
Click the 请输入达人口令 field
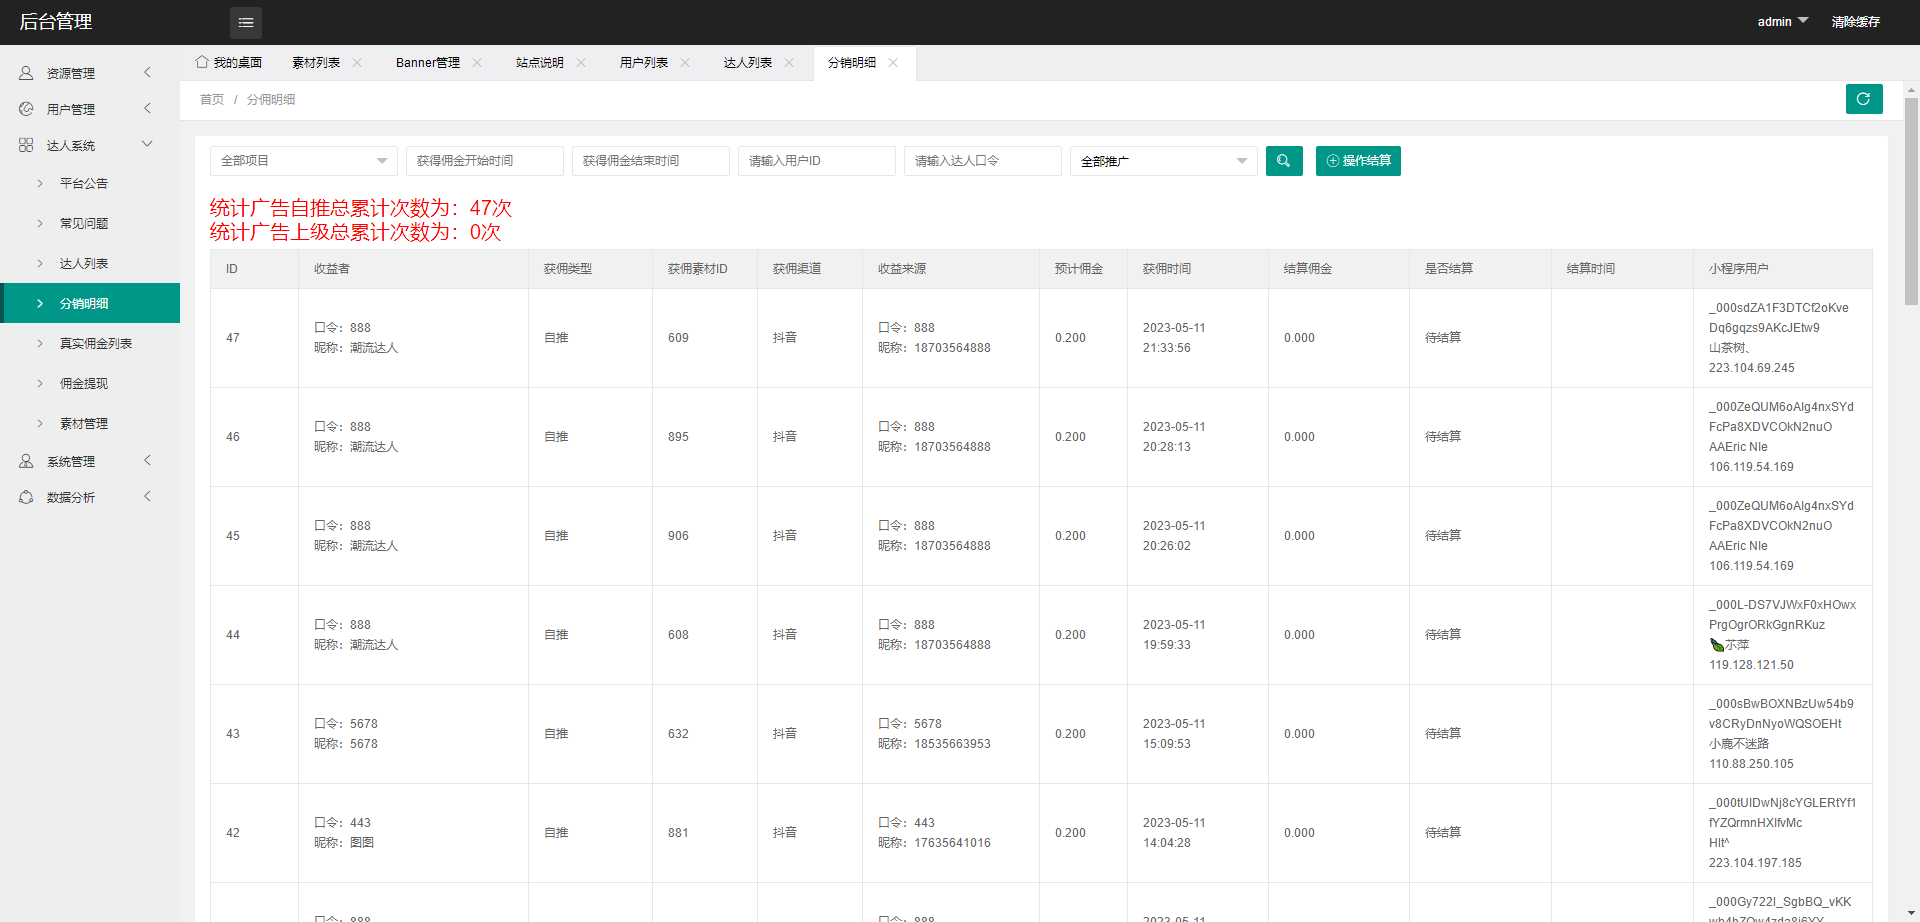pyautogui.click(x=983, y=161)
